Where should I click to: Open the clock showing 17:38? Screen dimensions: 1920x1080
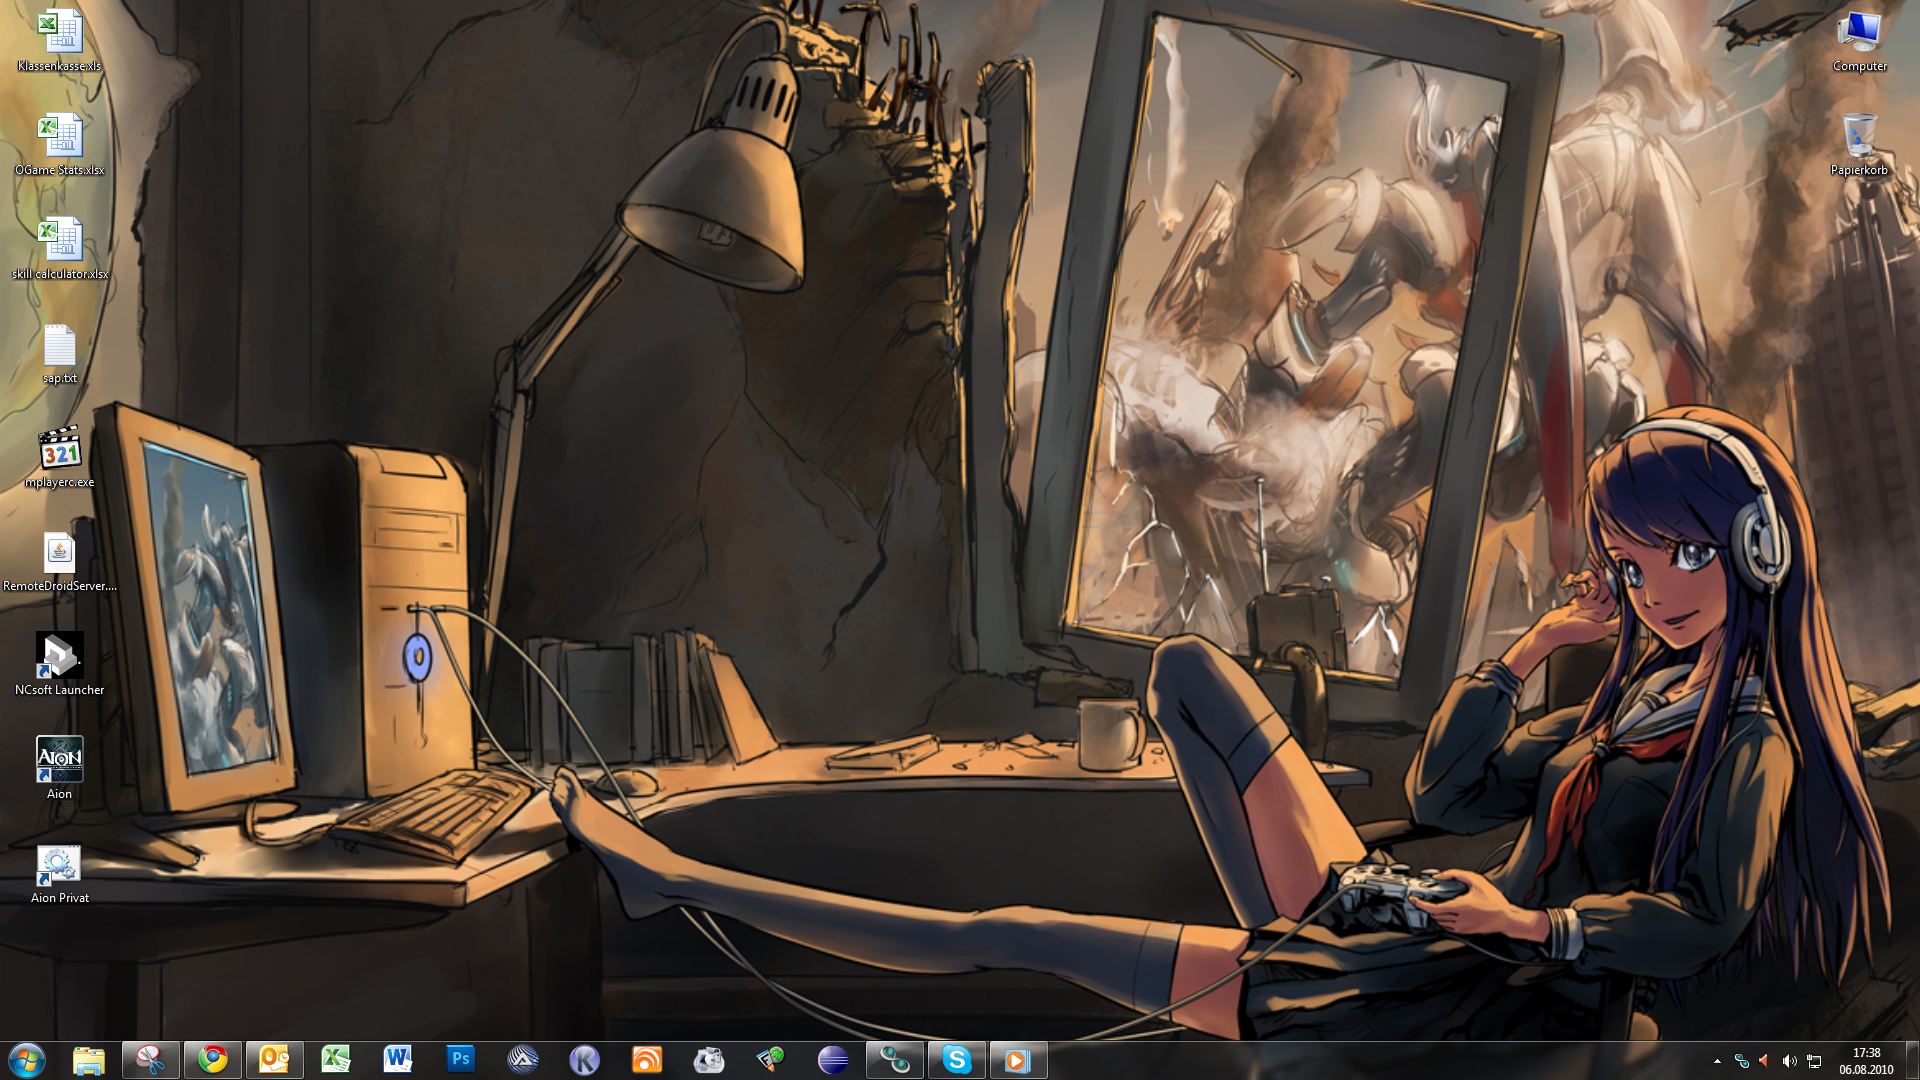click(1865, 1060)
